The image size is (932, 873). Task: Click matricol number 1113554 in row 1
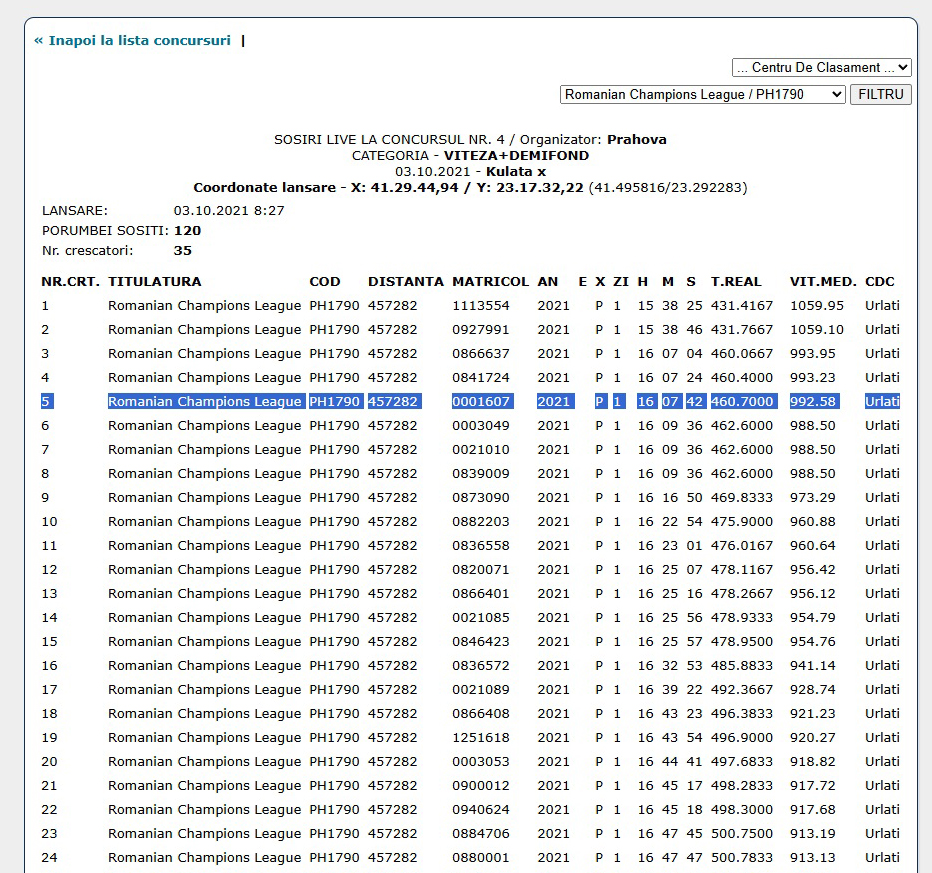tap(480, 306)
